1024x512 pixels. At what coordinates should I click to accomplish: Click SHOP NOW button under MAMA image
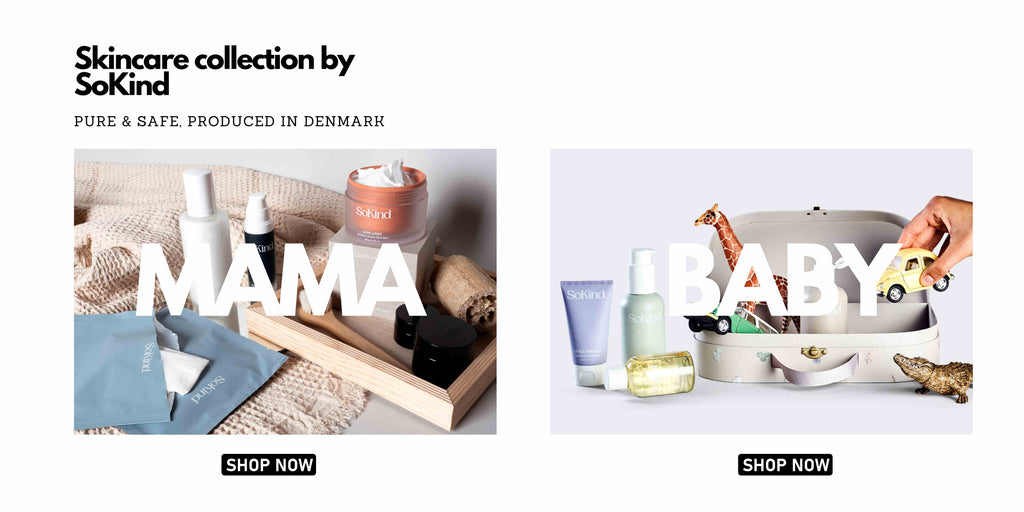268,465
